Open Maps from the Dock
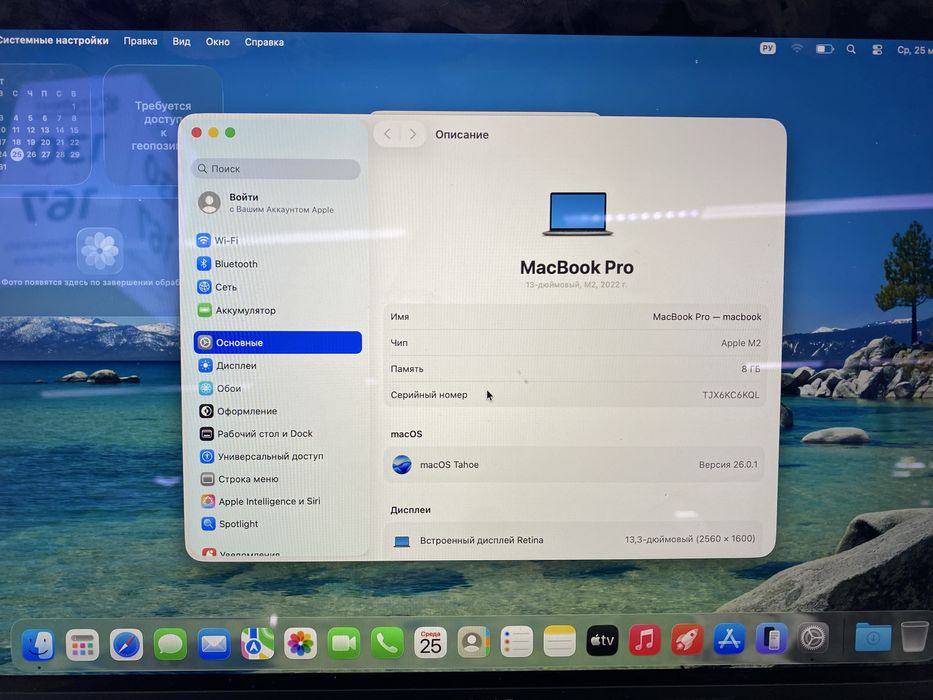This screenshot has width=933, height=700. click(x=257, y=643)
